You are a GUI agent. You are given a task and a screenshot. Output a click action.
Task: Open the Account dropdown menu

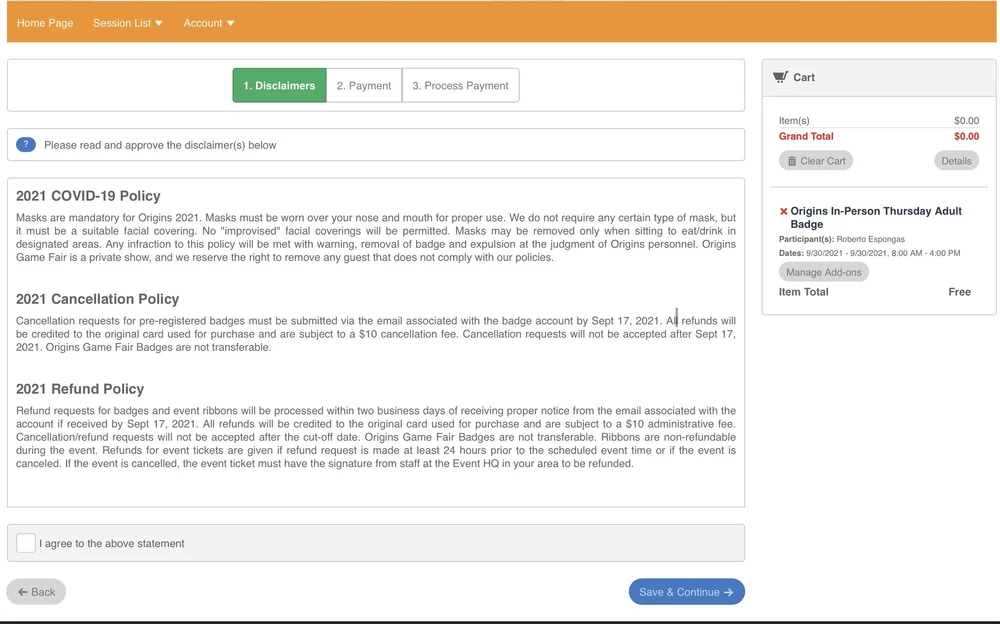click(x=209, y=23)
